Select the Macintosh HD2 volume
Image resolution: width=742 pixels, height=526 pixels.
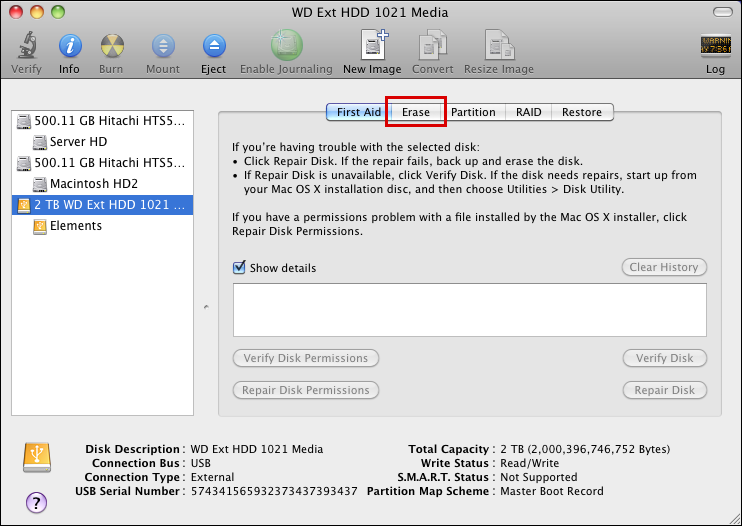click(102, 184)
